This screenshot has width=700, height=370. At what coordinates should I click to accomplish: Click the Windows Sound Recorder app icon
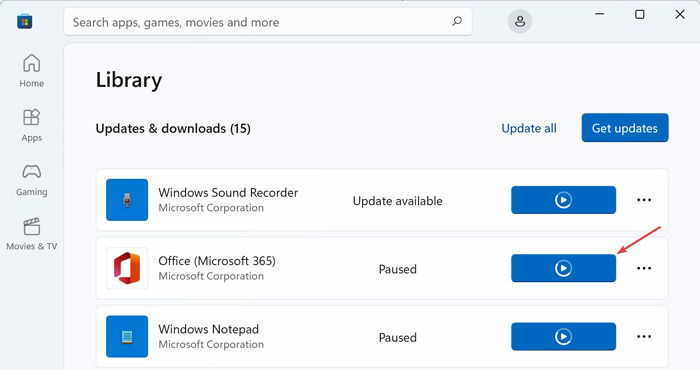(x=127, y=200)
